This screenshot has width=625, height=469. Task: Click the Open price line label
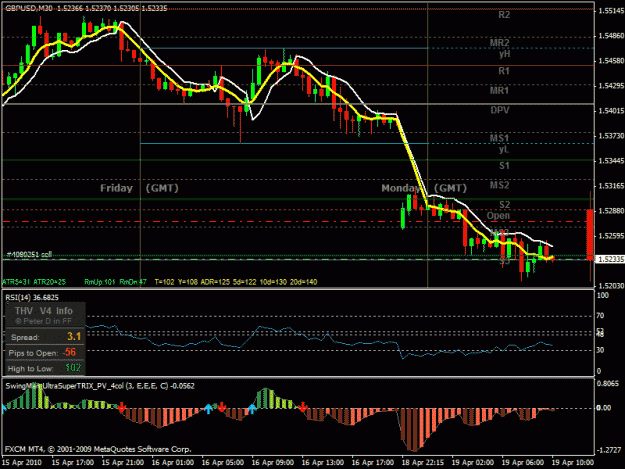pos(498,216)
